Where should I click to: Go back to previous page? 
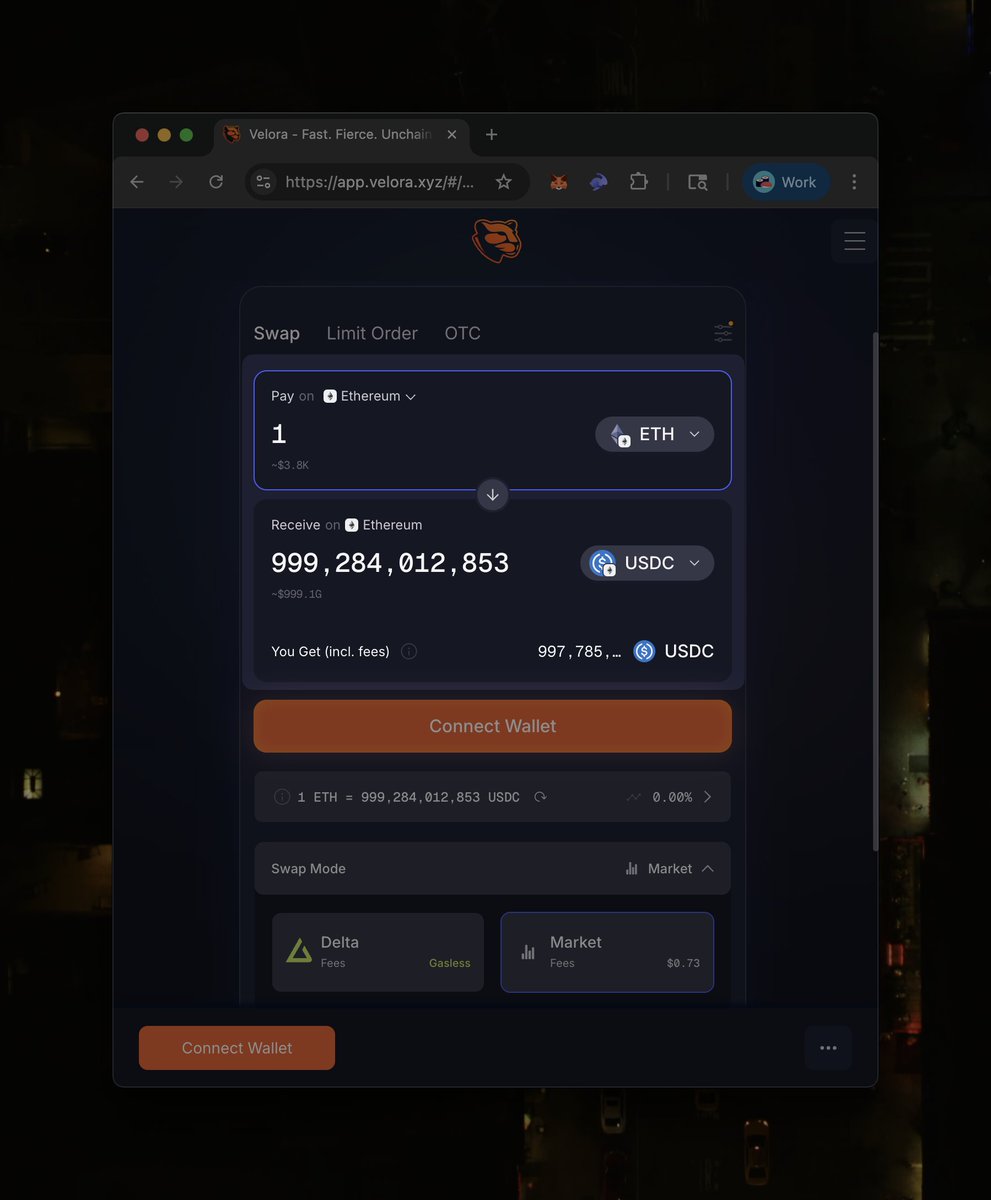click(137, 182)
